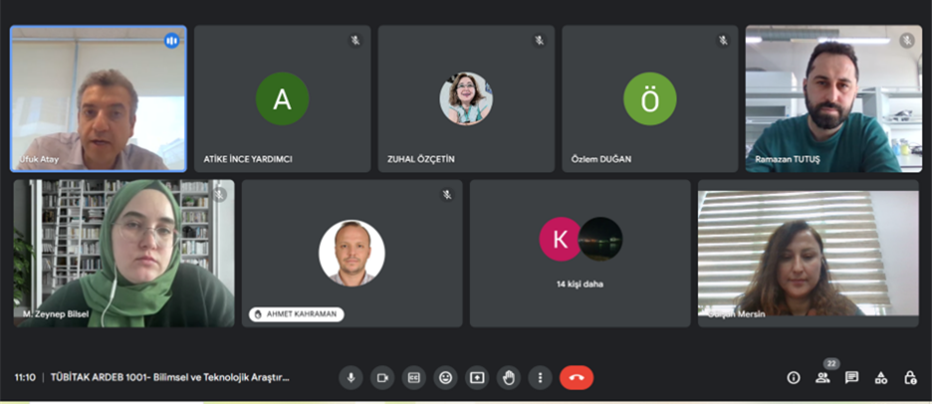The height and width of the screenshot is (404, 937).
Task: Click the 14 kişi daha tile
Action: point(580,253)
